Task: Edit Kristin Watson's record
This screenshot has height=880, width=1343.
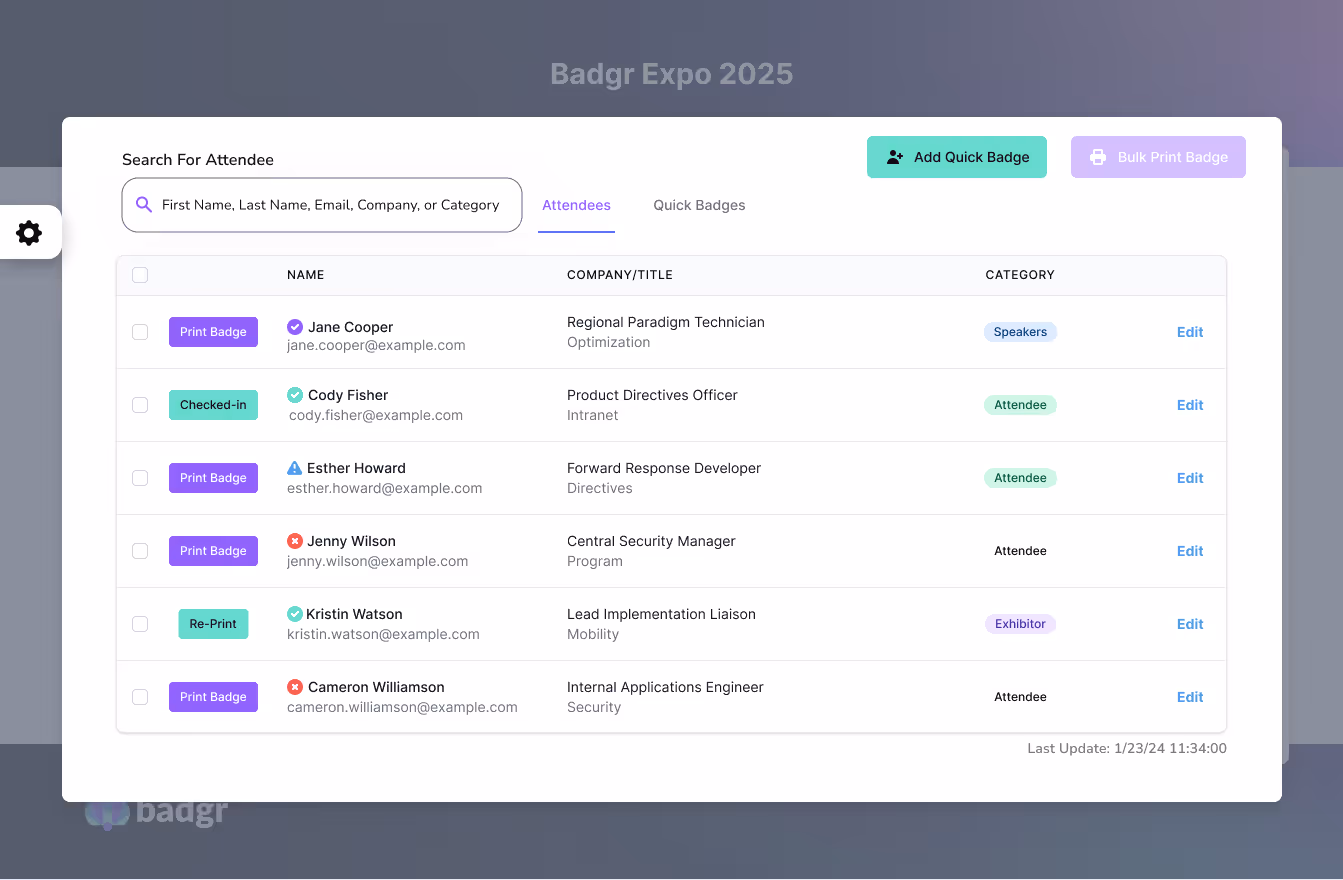Action: [1190, 624]
